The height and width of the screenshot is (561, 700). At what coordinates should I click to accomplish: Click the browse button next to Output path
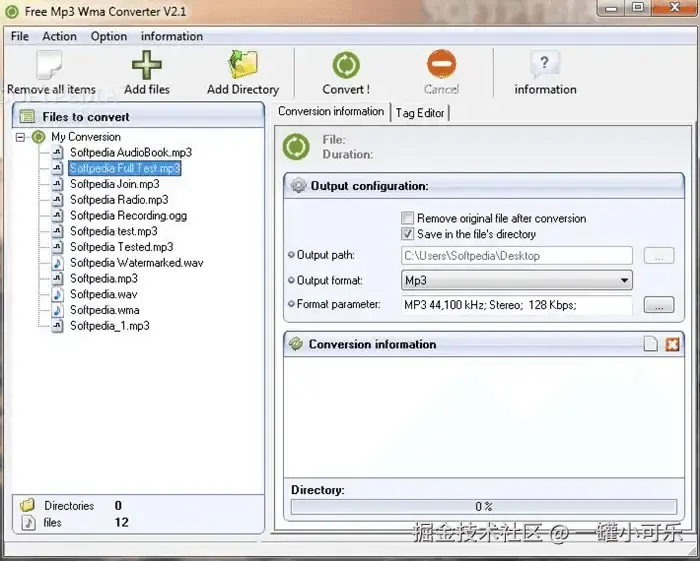(658, 256)
